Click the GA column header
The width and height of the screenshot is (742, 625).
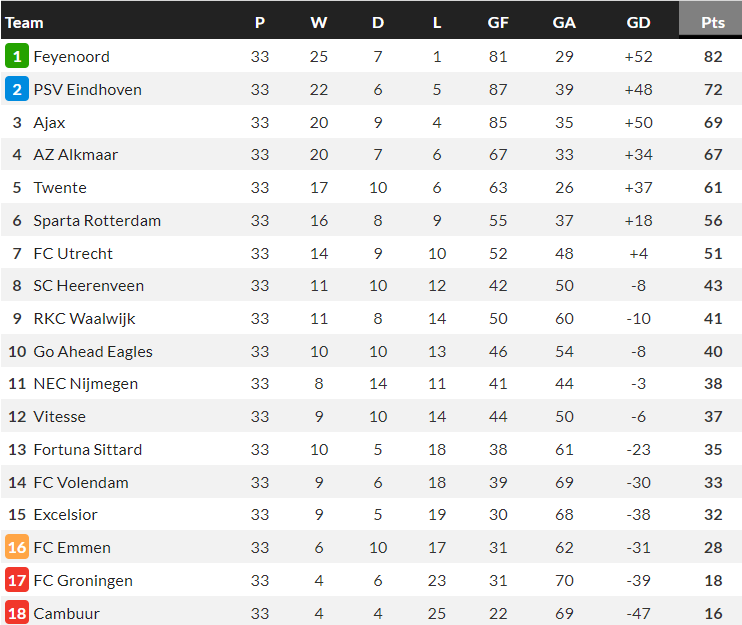pos(564,22)
